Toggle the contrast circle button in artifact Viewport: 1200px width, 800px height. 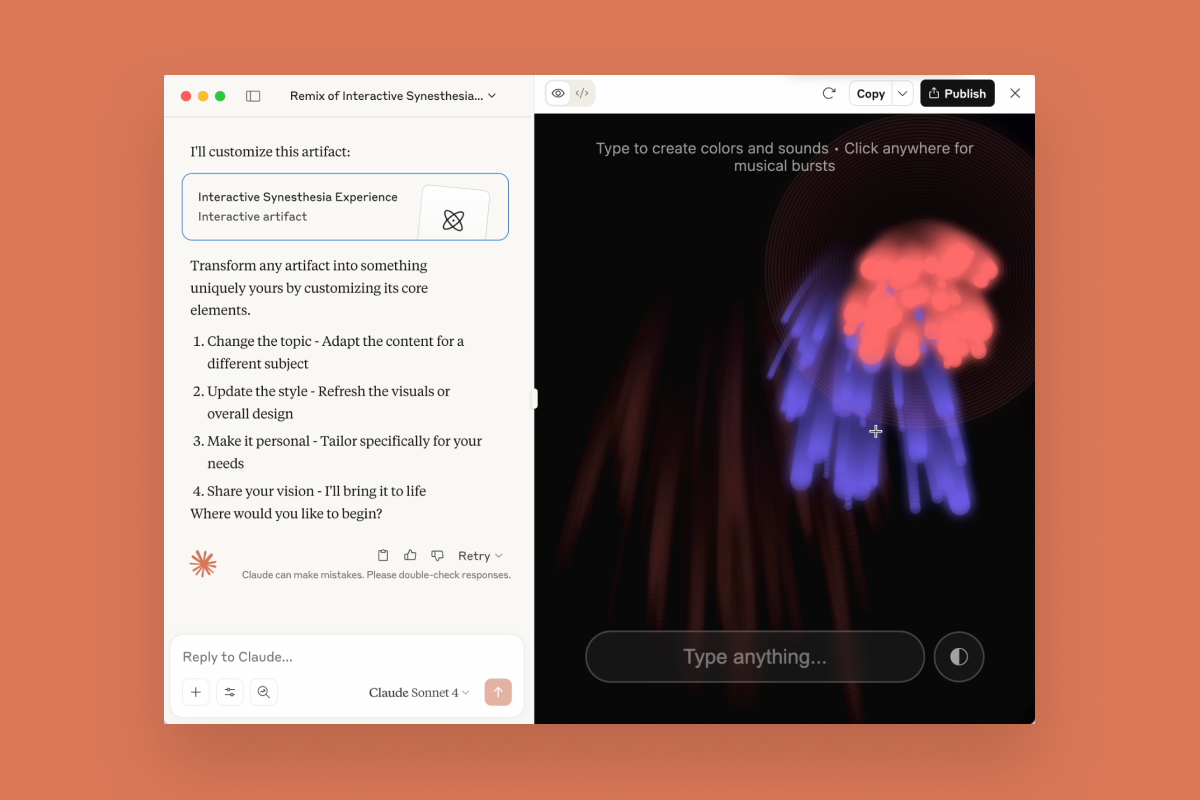pos(959,657)
